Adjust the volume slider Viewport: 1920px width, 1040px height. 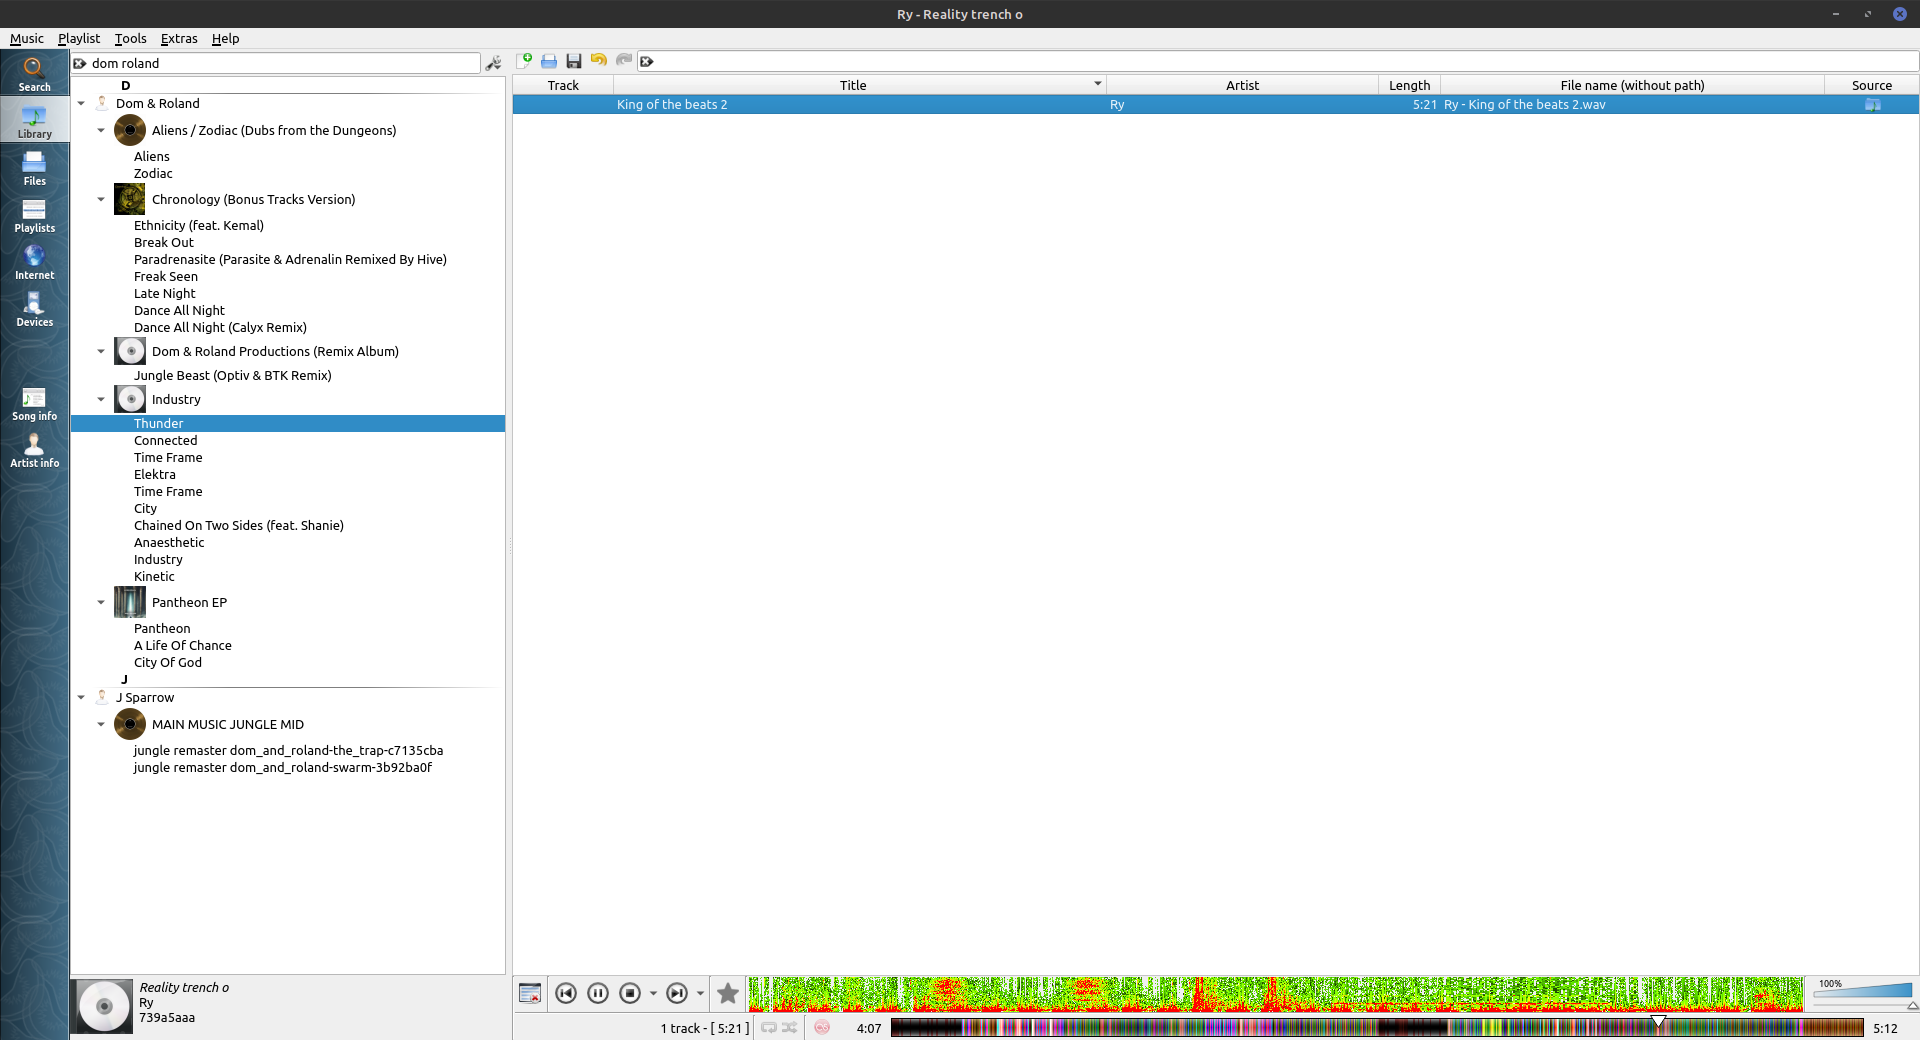(x=1863, y=991)
